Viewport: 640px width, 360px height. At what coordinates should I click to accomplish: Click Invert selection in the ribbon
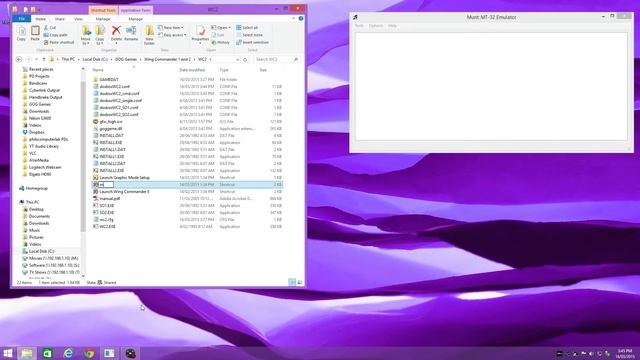252,42
